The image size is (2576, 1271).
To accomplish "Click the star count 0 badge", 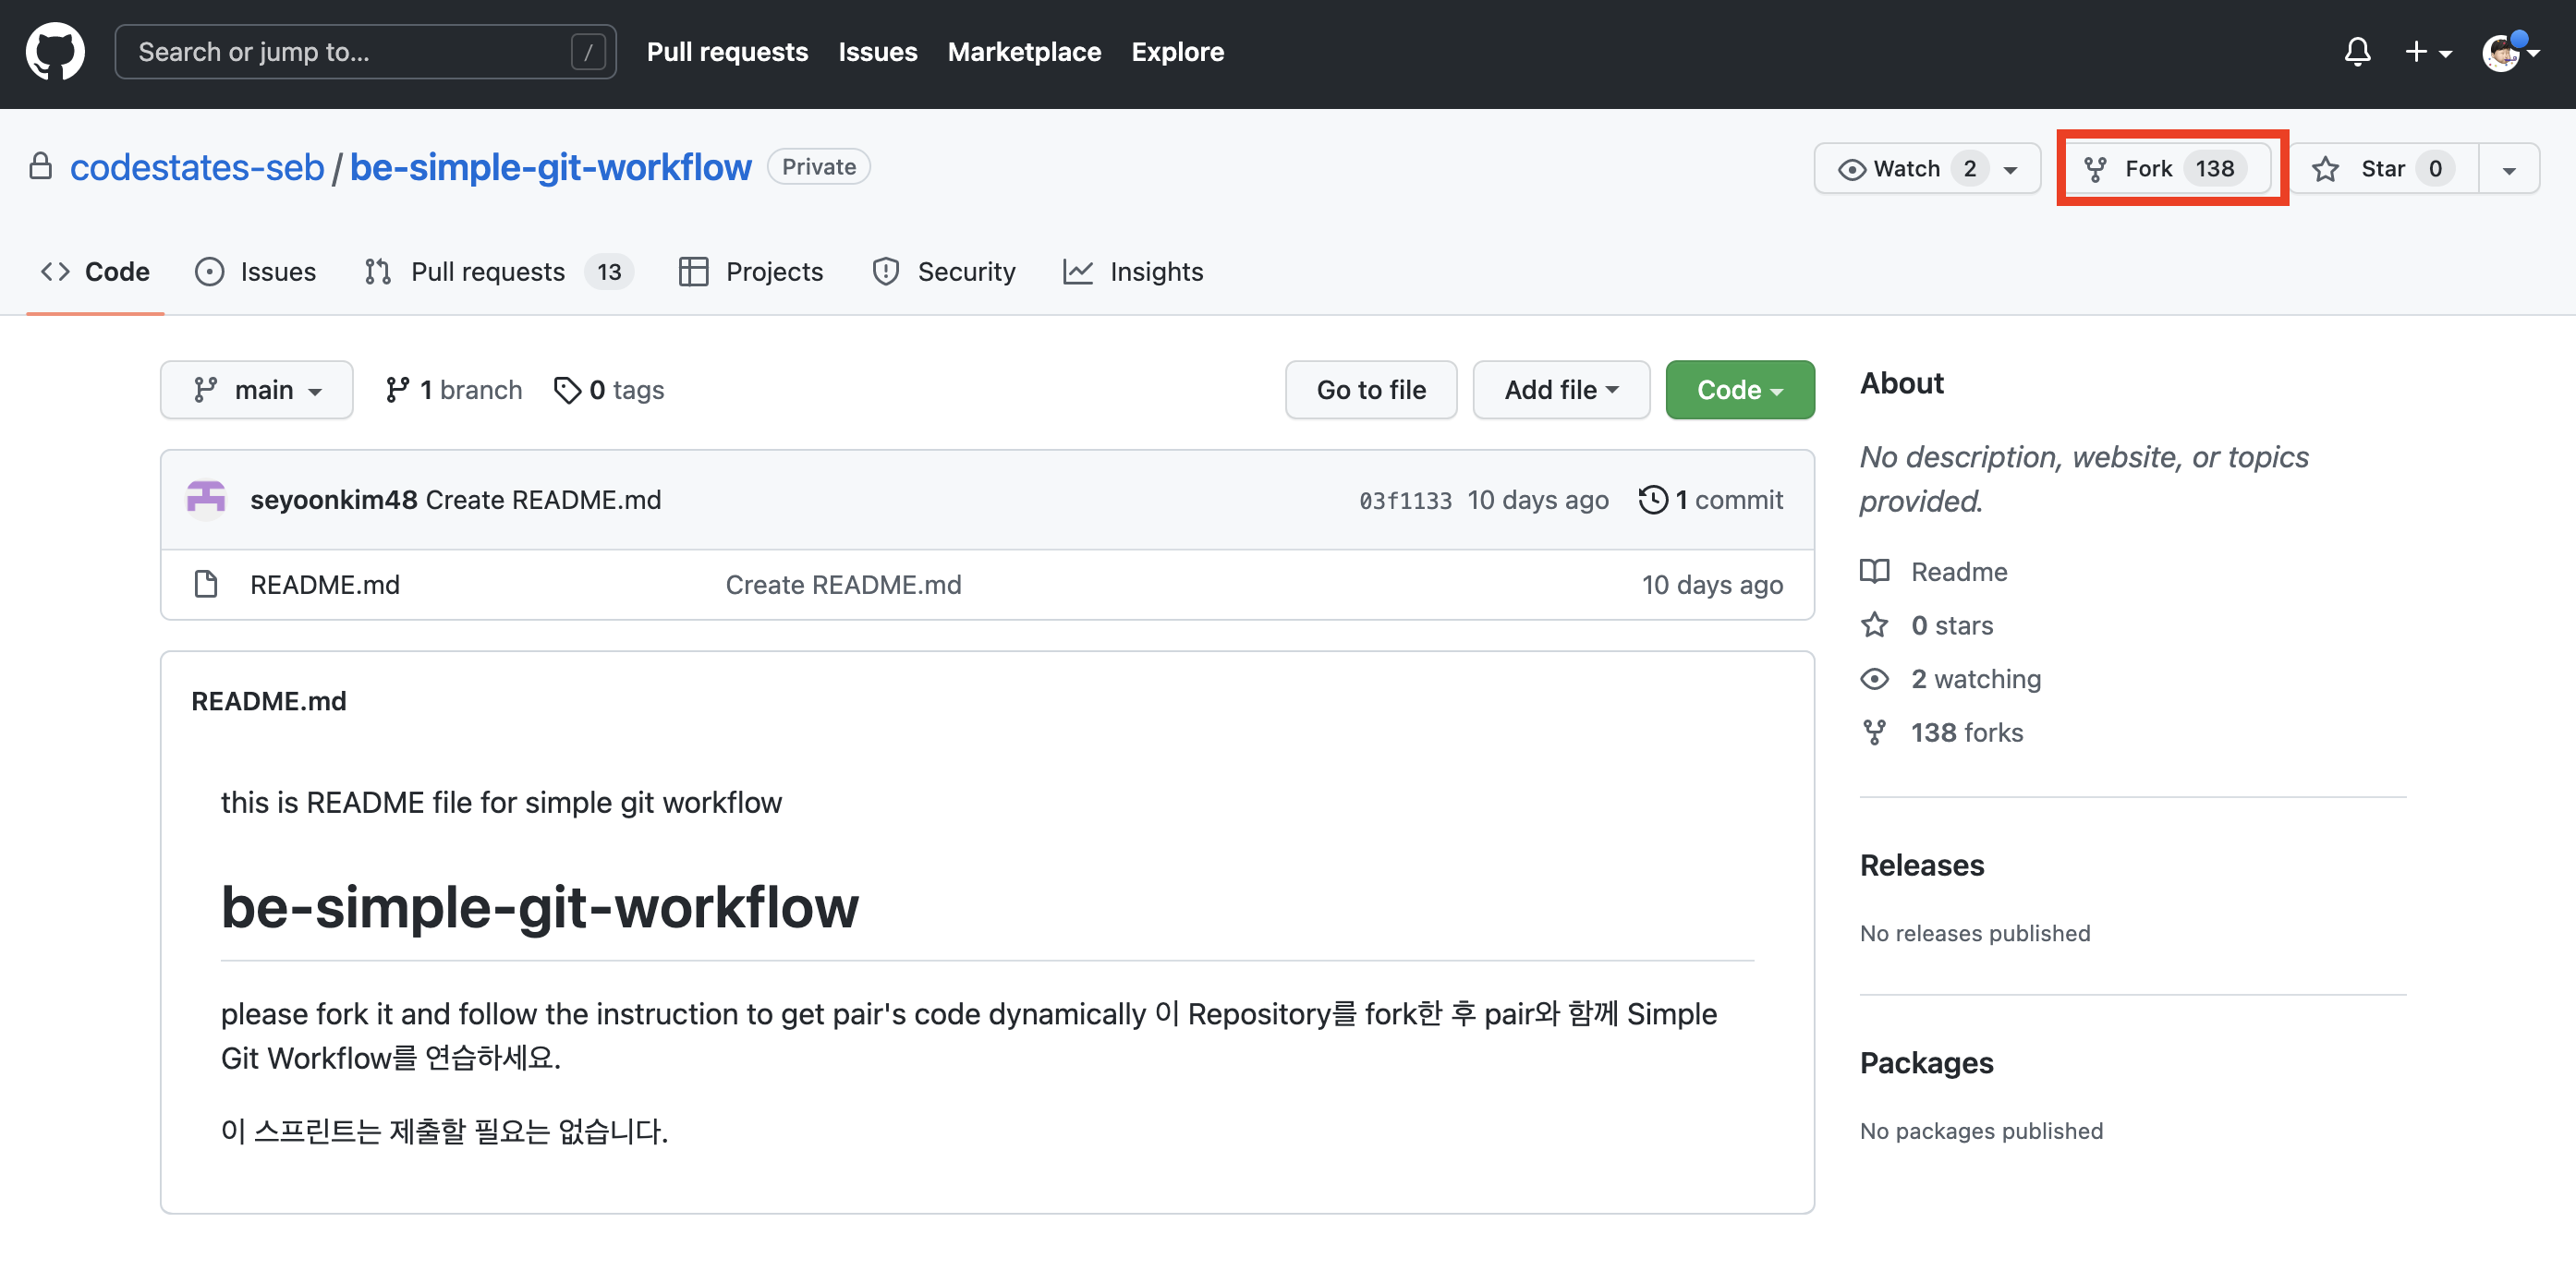I will tap(2435, 168).
